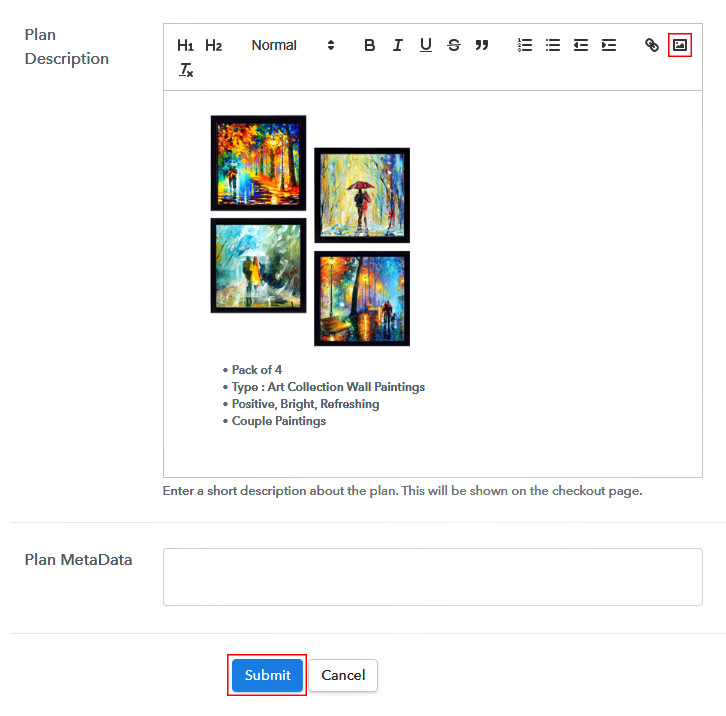Clear text formatting
This screenshot has height=716, width=726.
(186, 70)
